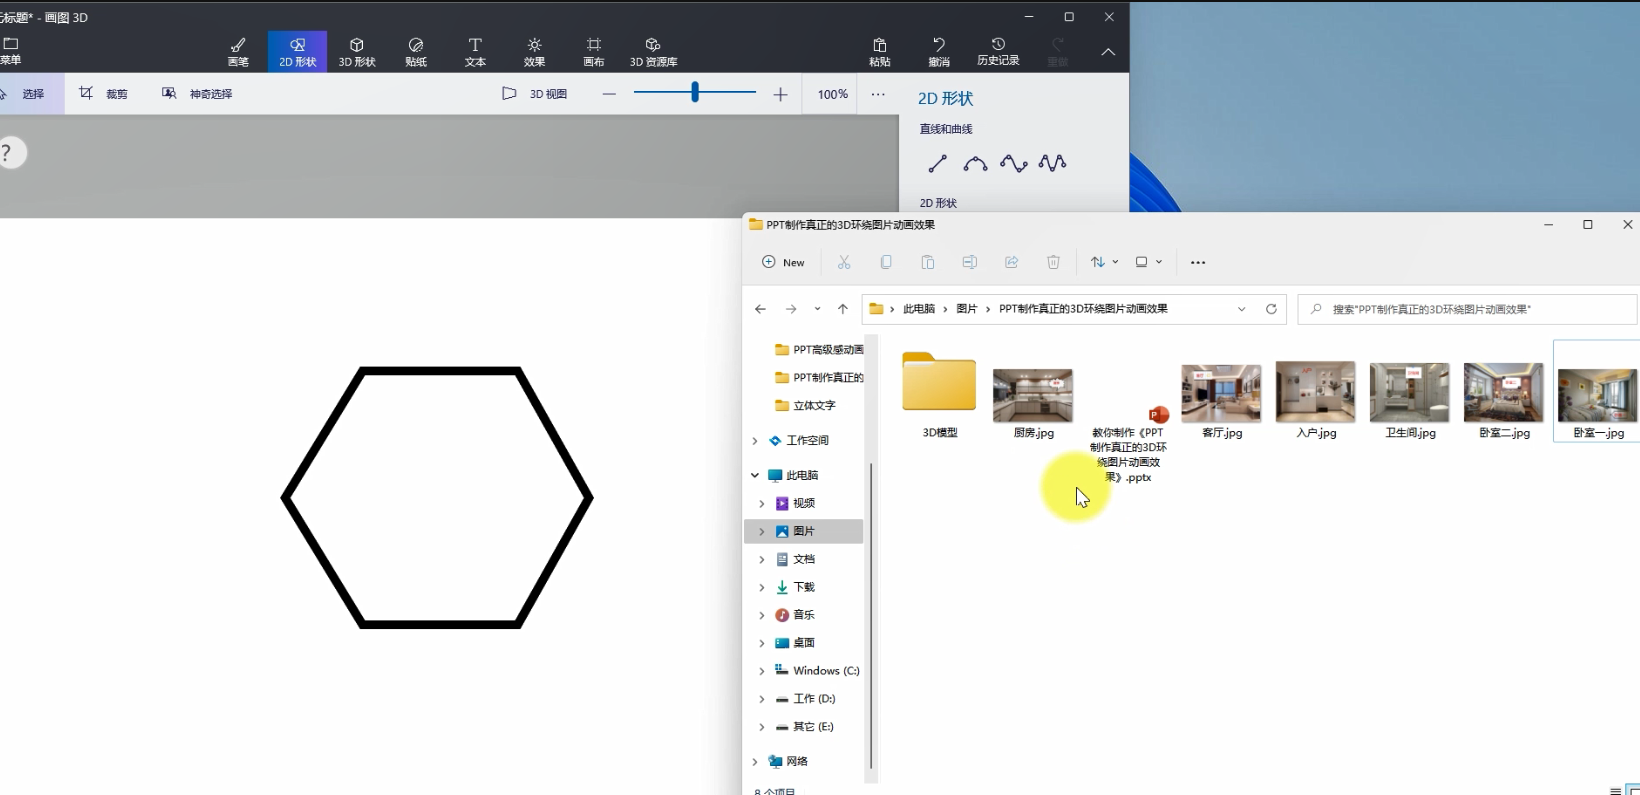Open the Effects (效果) tab
The width and height of the screenshot is (1640, 795).
pyautogui.click(x=535, y=52)
